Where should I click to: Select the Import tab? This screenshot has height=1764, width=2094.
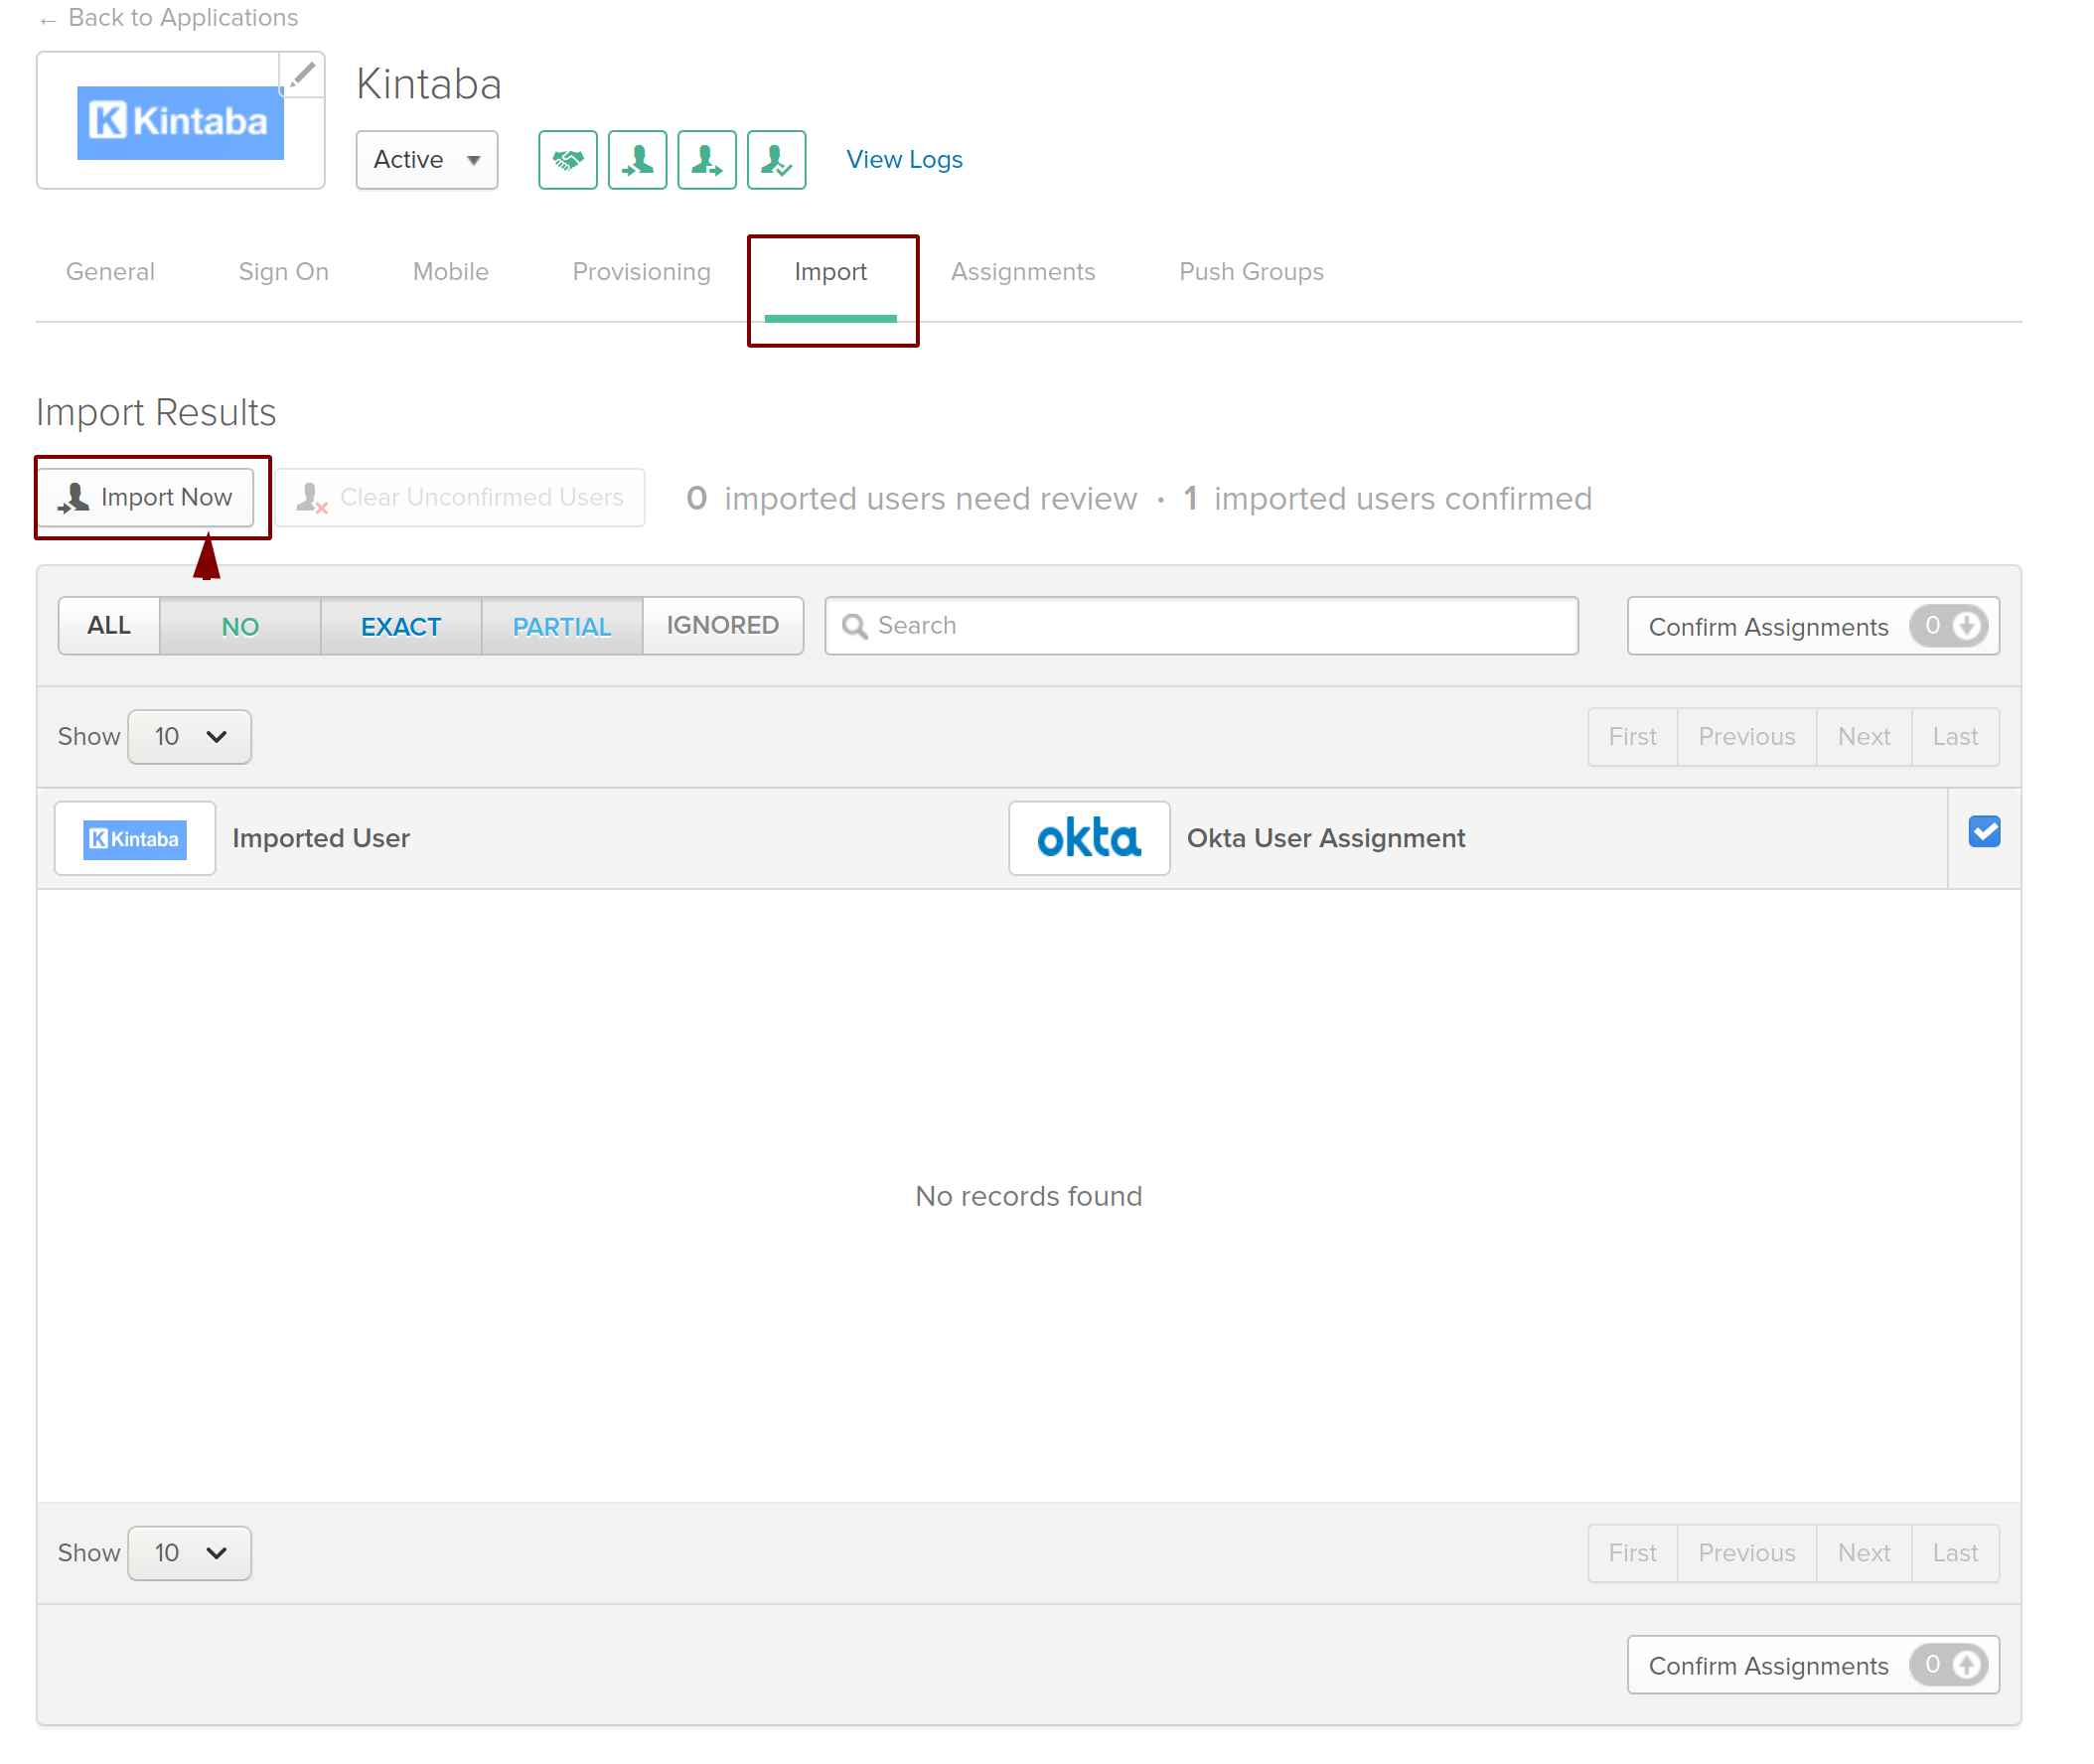pos(830,272)
